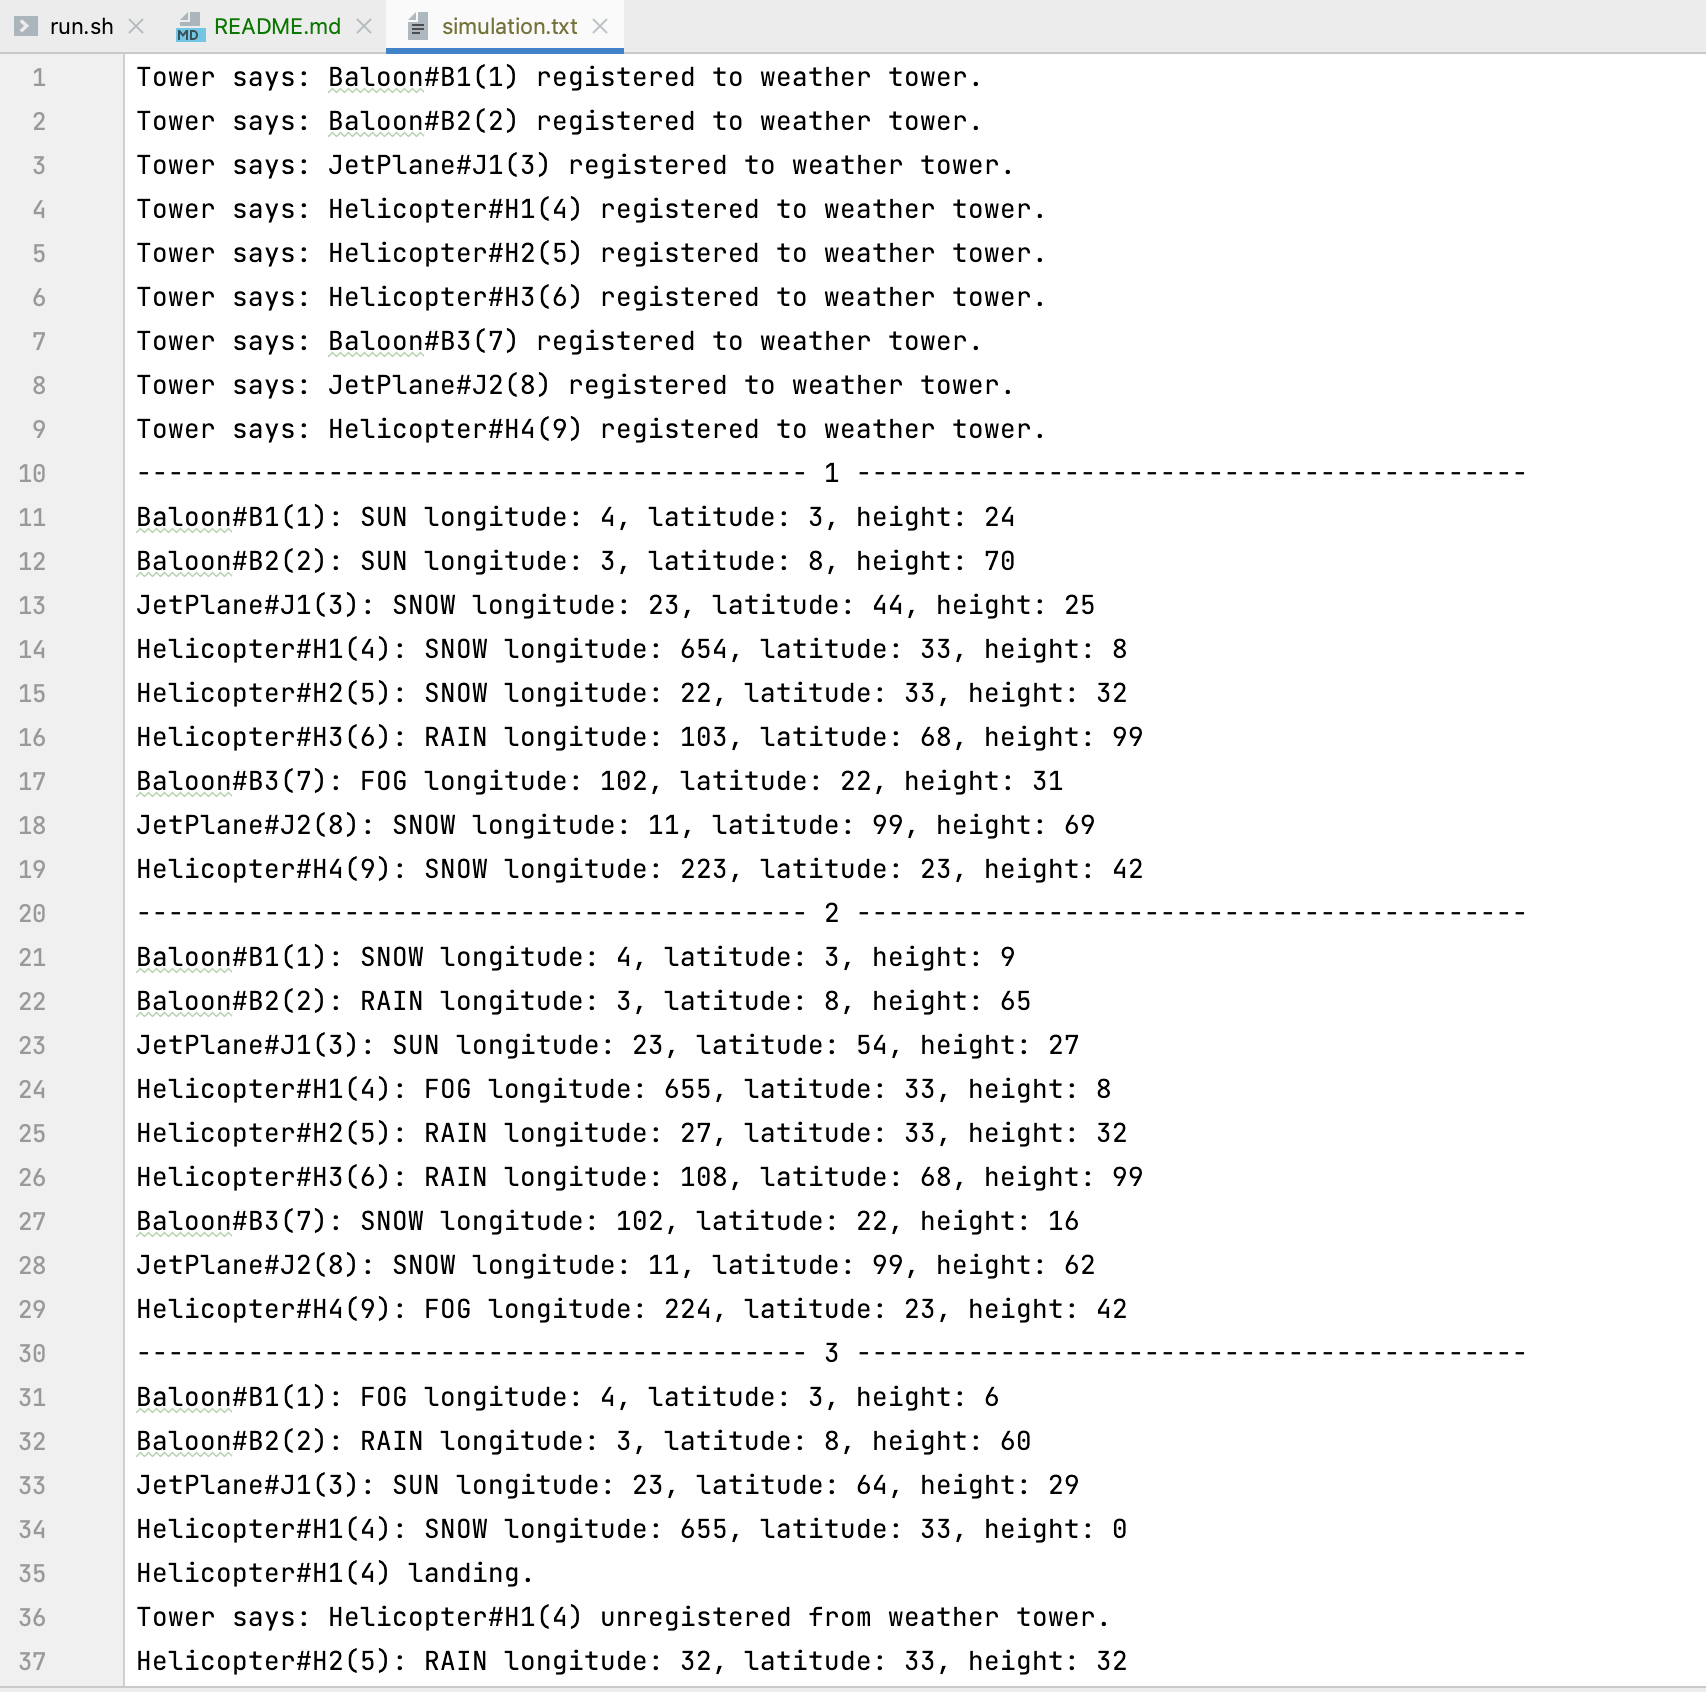This screenshot has width=1706, height=1692.
Task: Click line 'JetPlane#J2(8): SNOW ... height: 62'
Action: click(x=616, y=1266)
